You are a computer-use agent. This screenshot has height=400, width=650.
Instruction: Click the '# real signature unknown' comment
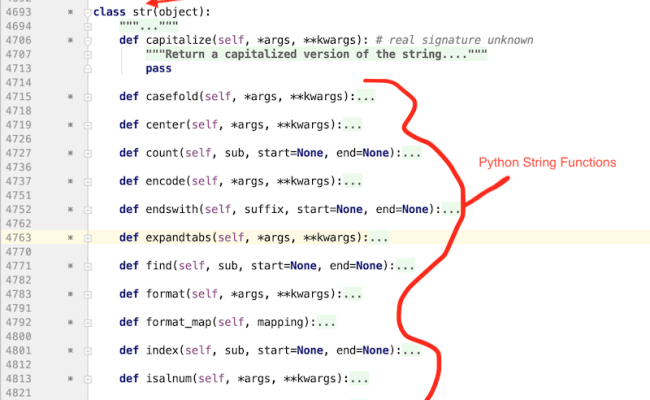click(454, 40)
